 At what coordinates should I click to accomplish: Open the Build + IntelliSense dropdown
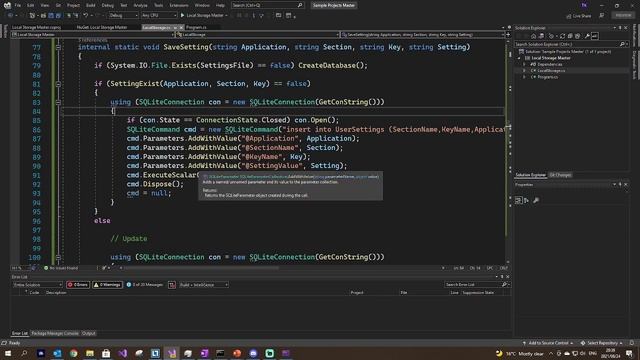[x=204, y=284]
